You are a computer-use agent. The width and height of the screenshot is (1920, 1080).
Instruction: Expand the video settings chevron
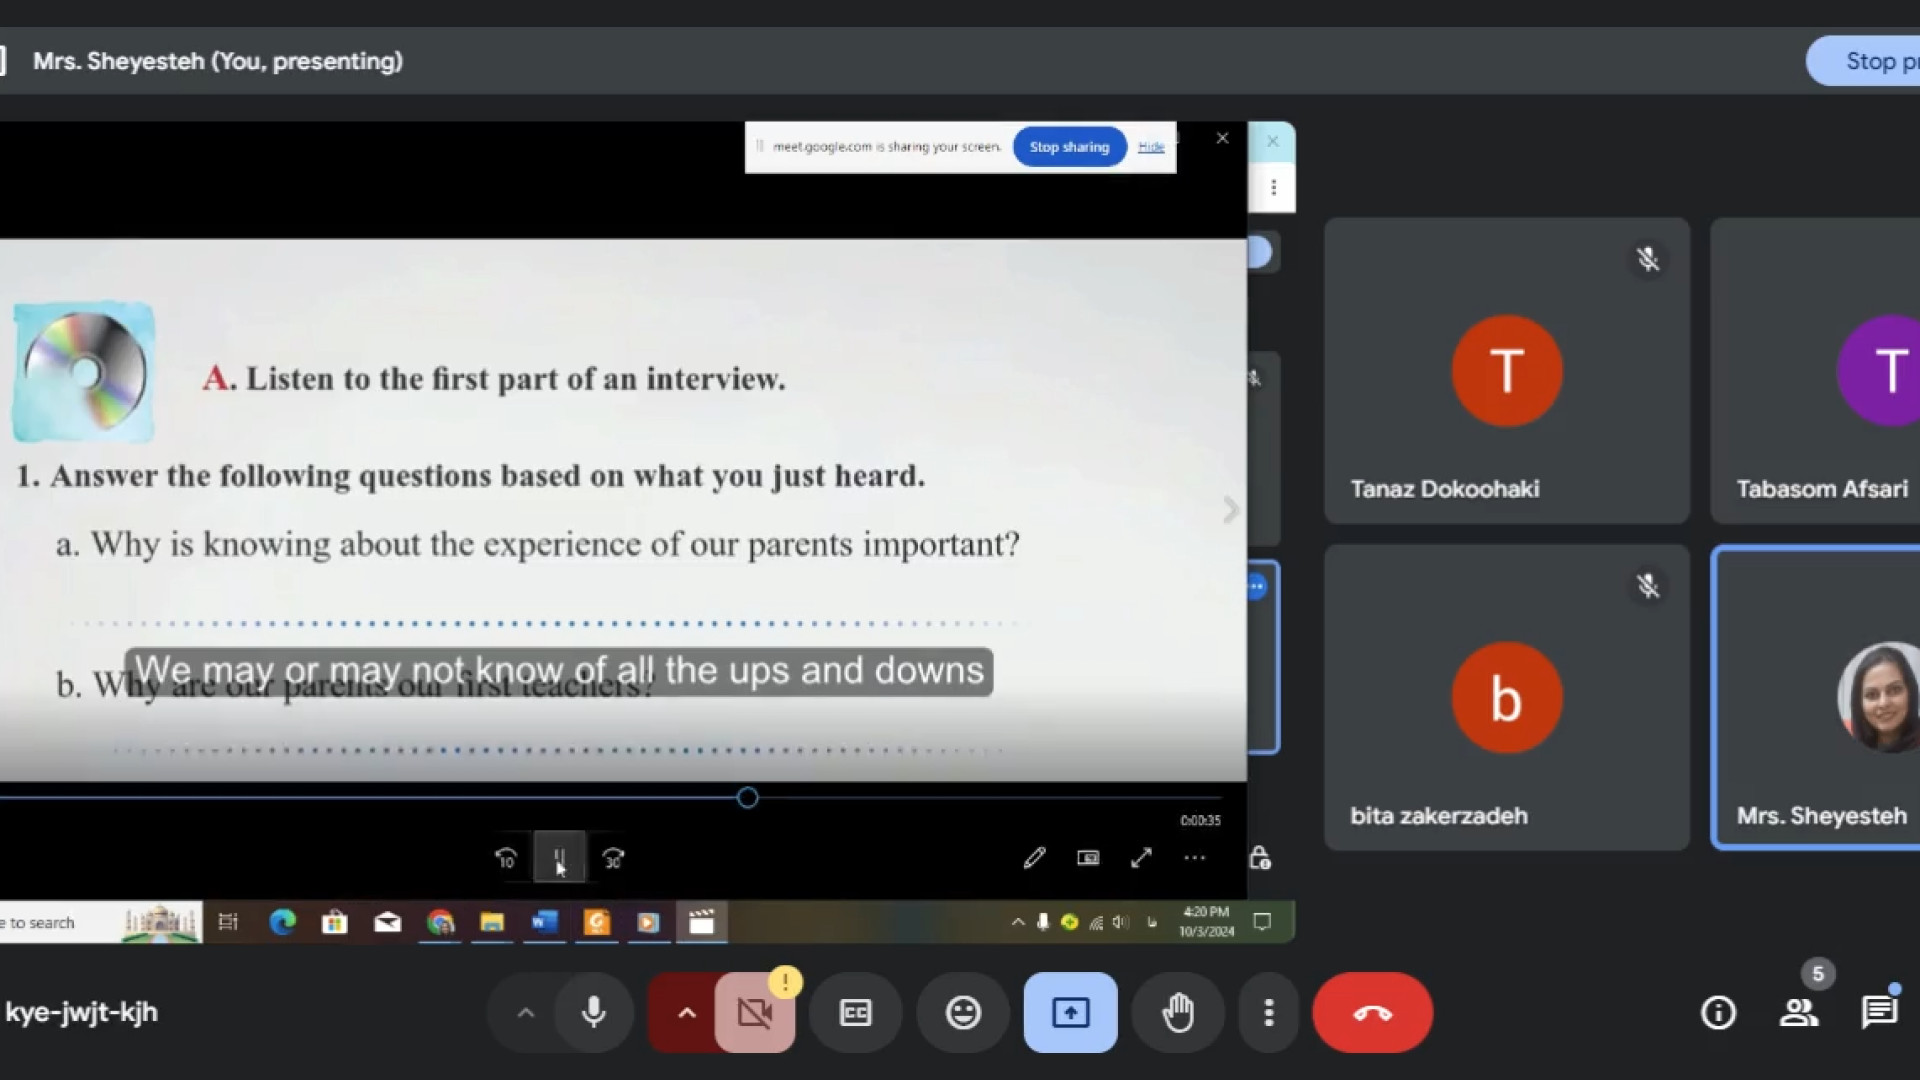(686, 1012)
